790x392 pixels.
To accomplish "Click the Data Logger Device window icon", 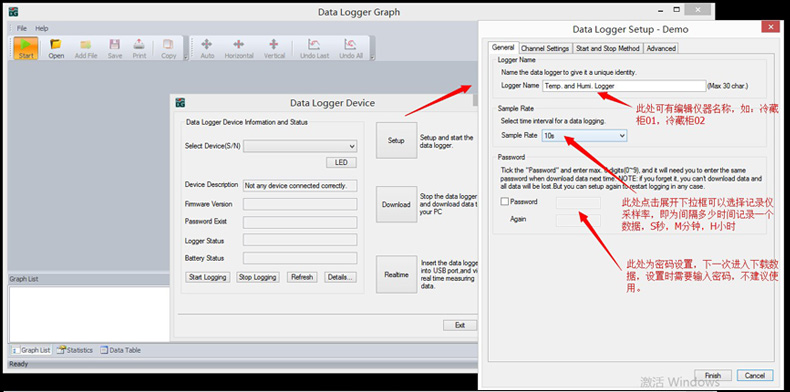I will [180, 103].
